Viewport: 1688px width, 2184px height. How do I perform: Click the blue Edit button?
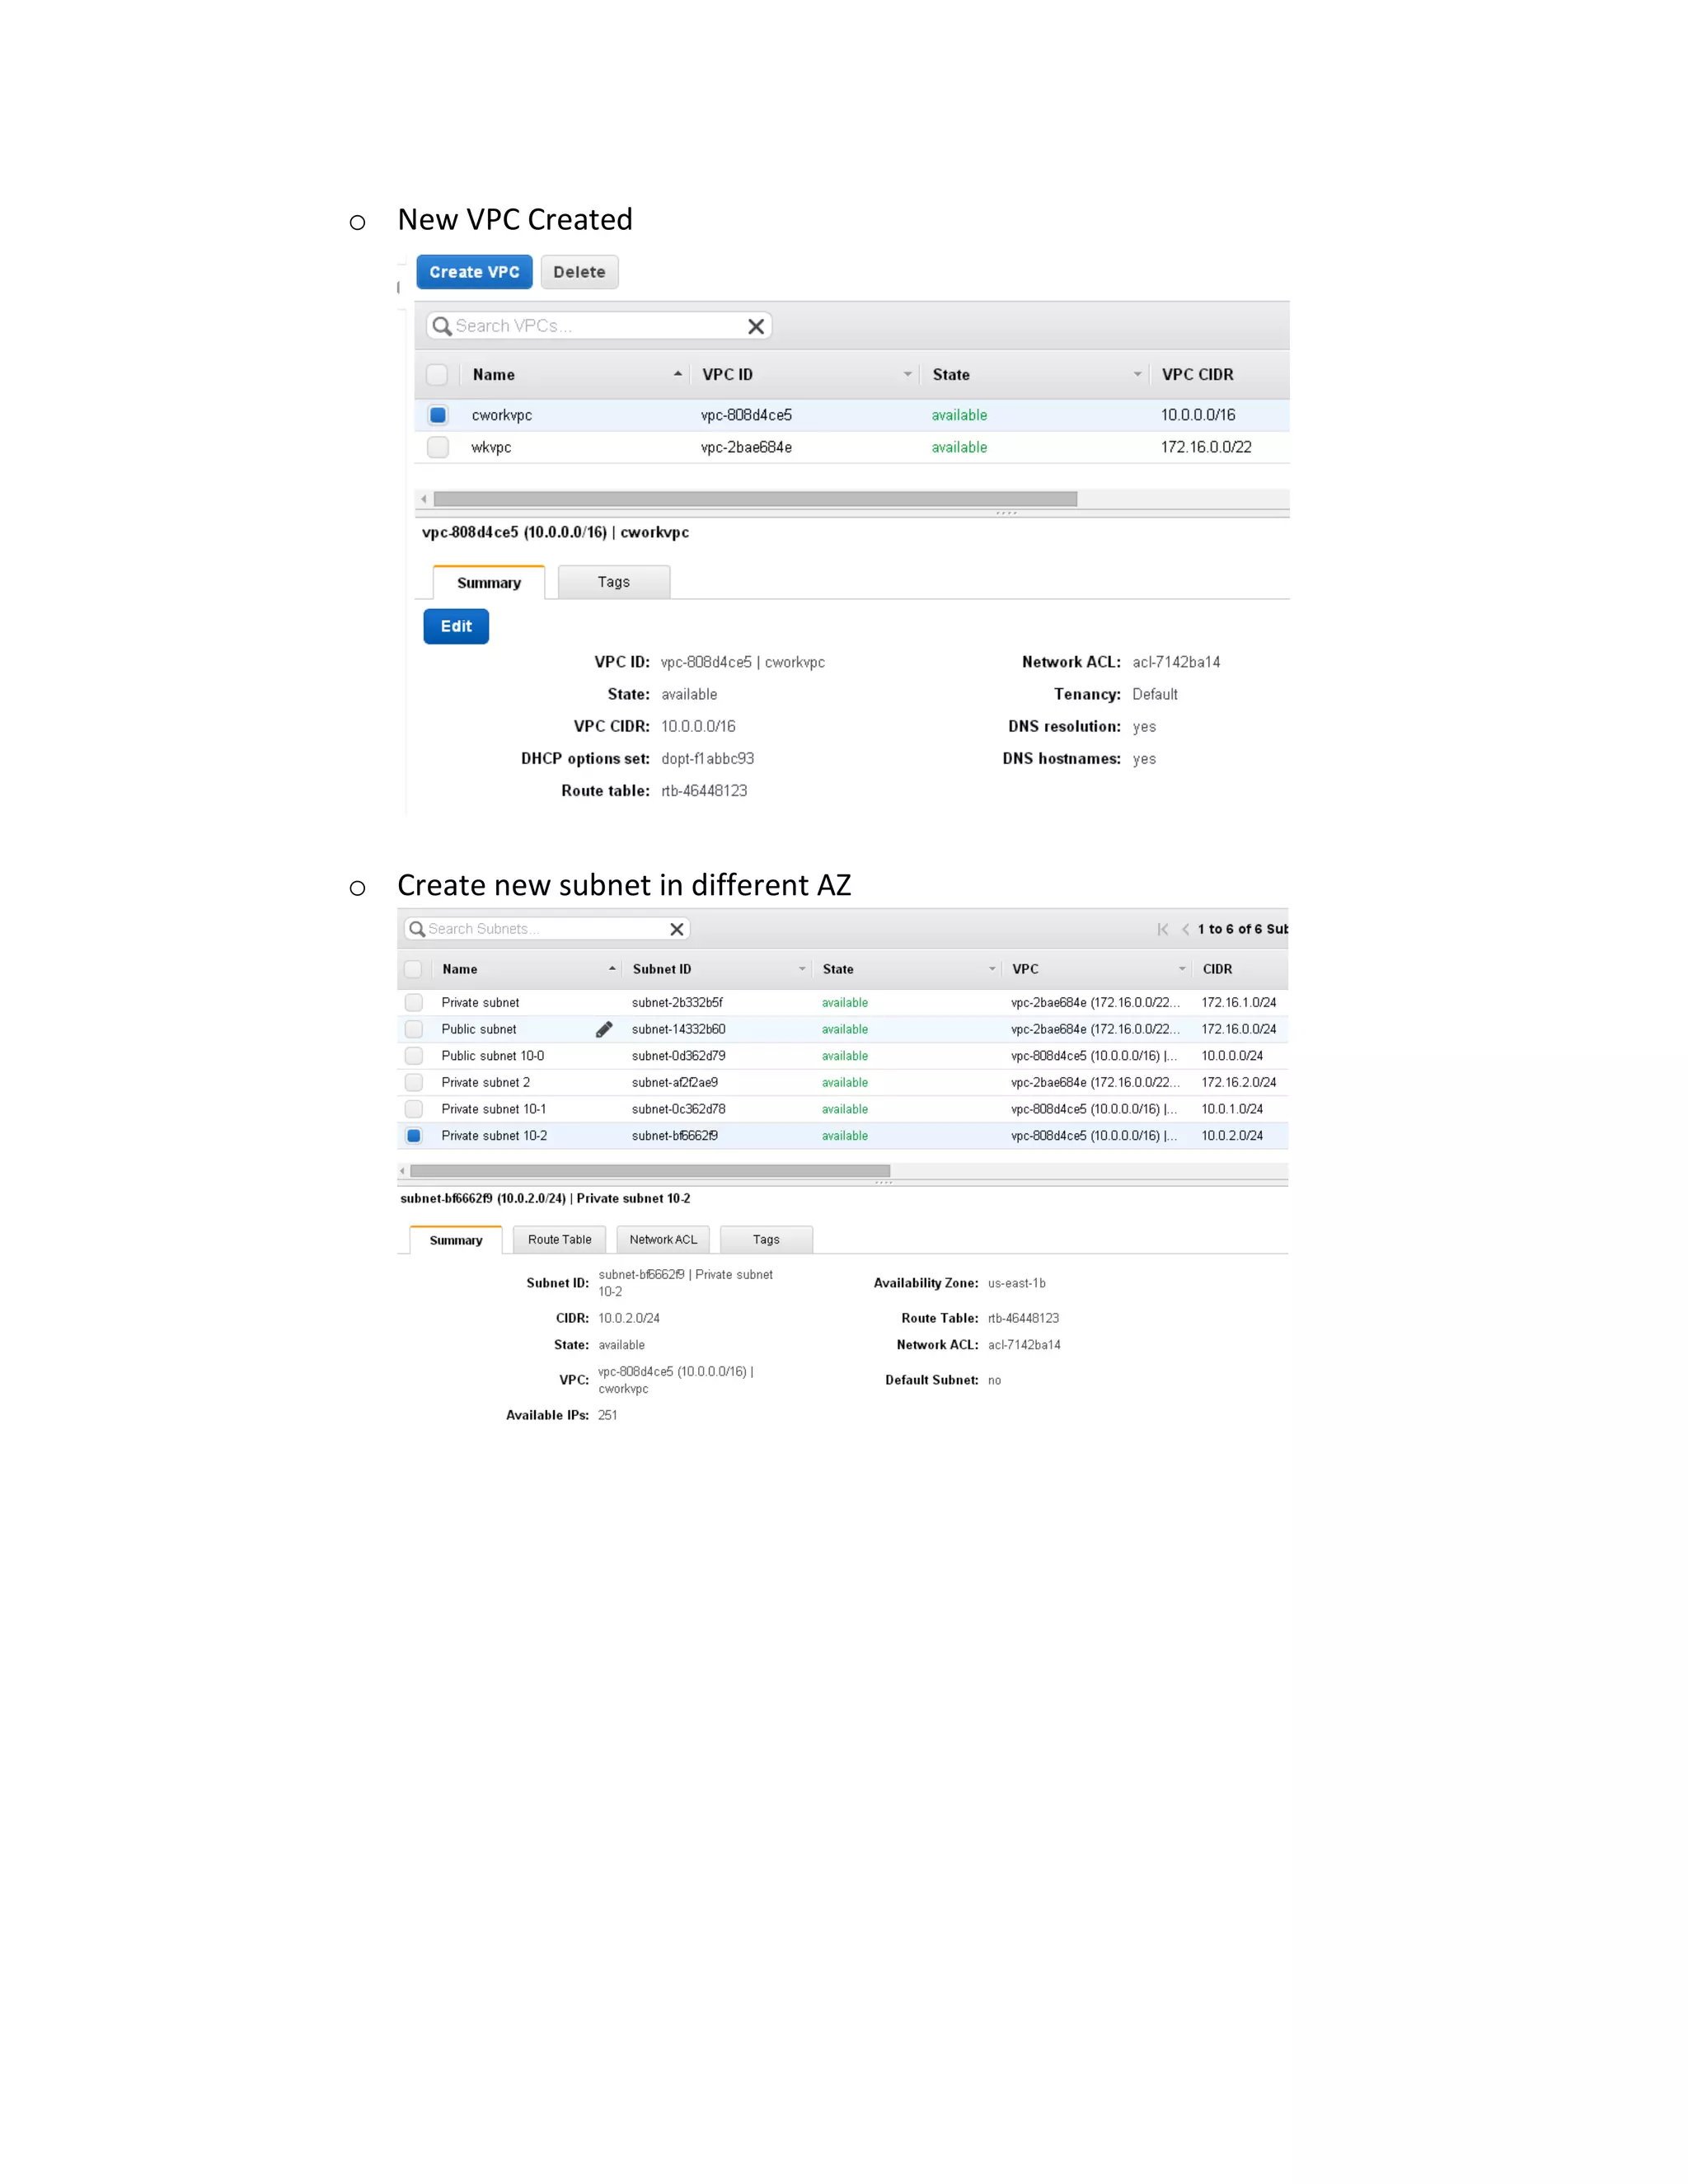456,626
